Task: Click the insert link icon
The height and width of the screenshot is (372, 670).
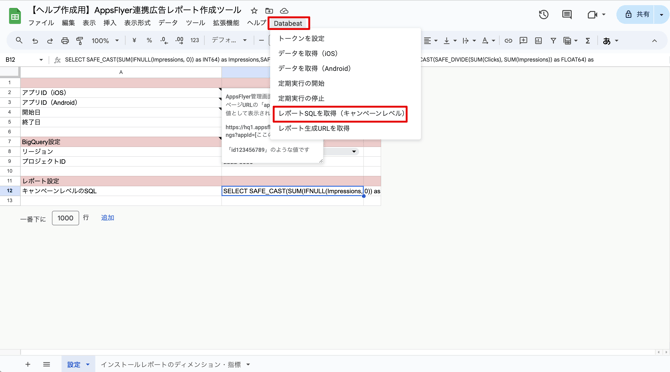Action: click(508, 41)
